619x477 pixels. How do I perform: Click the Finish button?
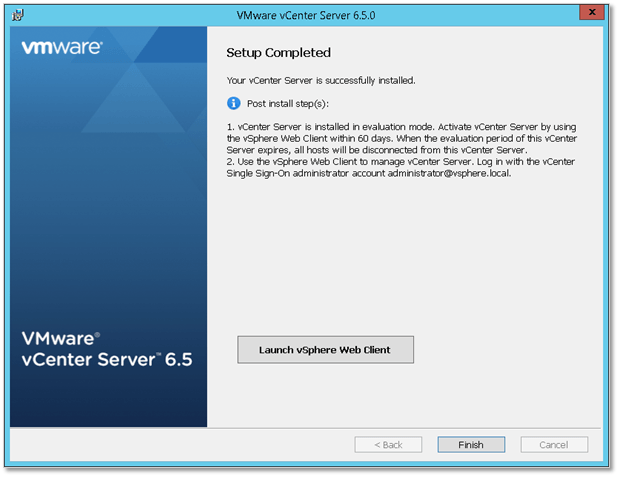click(x=471, y=445)
